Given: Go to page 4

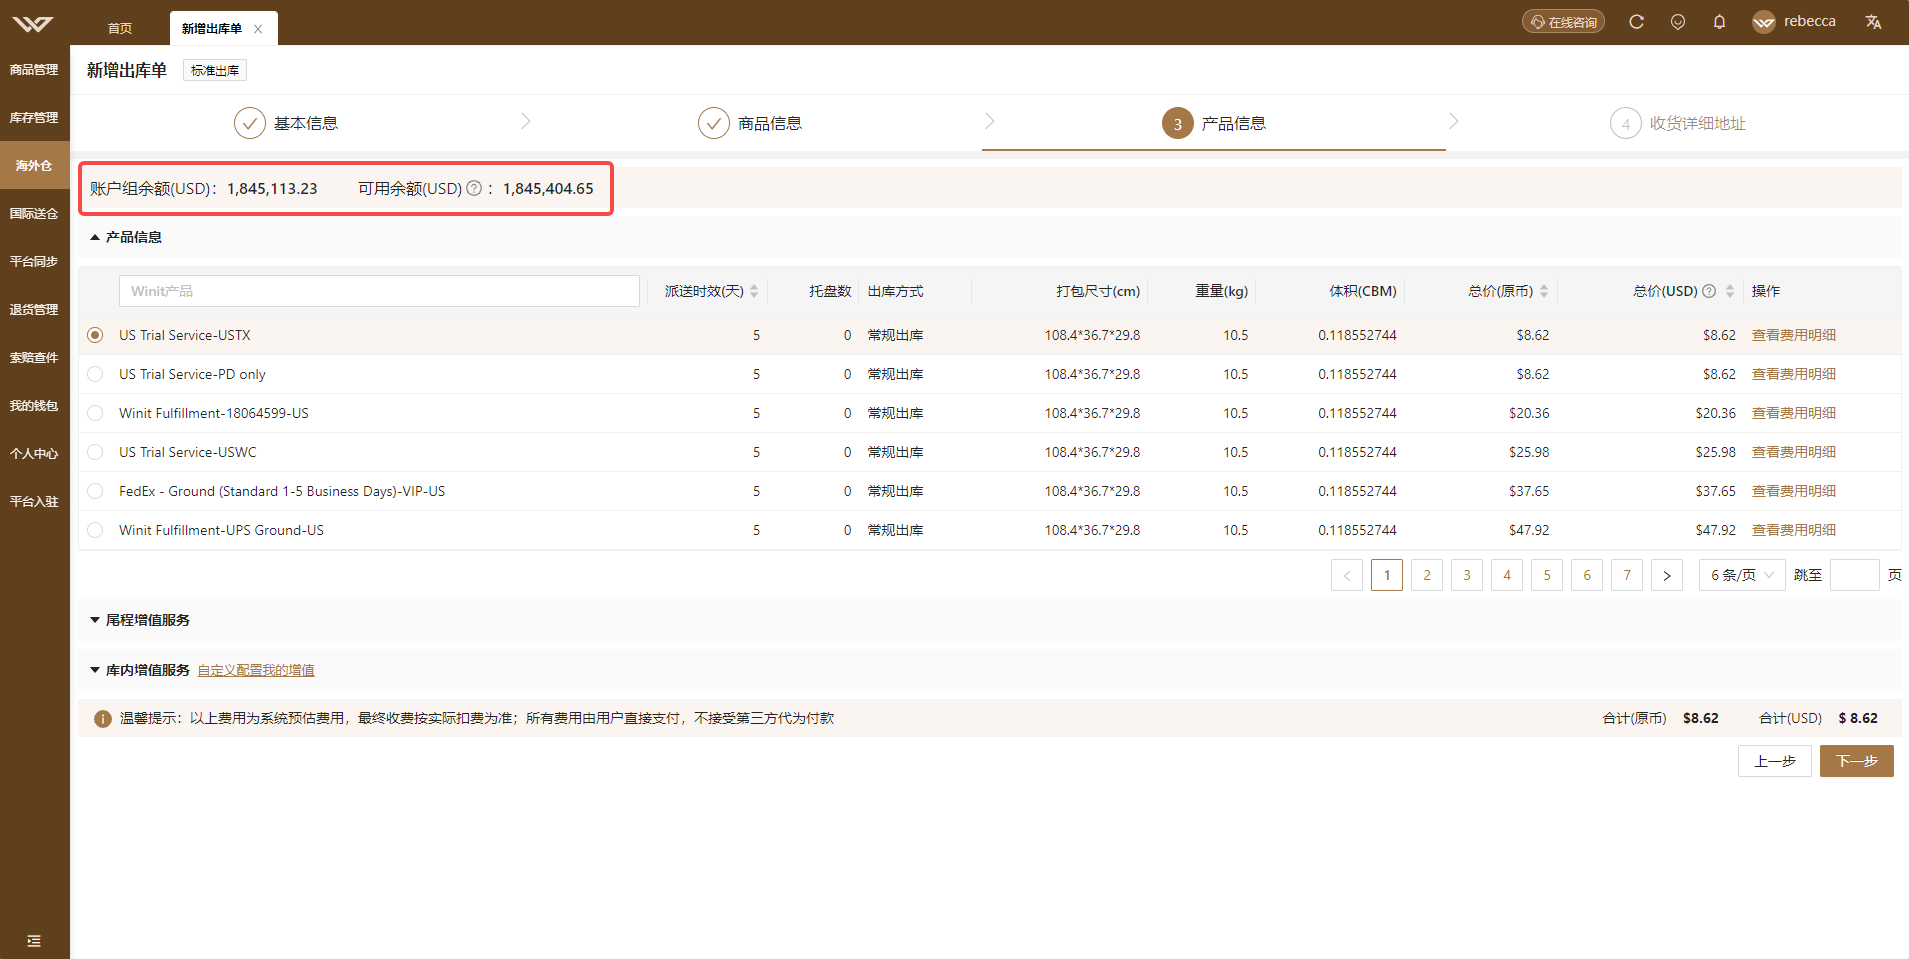Looking at the screenshot, I should pyautogui.click(x=1507, y=575).
